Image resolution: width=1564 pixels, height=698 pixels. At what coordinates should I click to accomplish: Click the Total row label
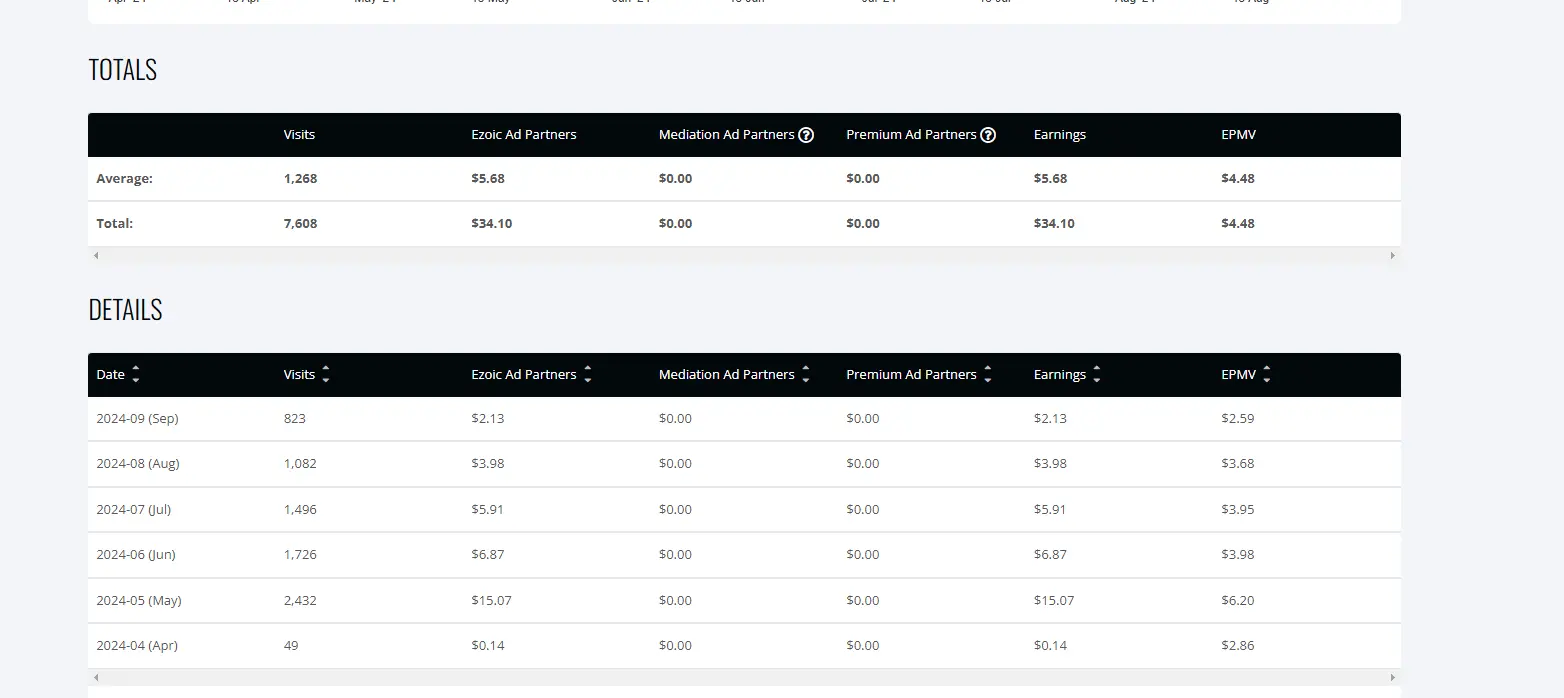click(x=114, y=224)
